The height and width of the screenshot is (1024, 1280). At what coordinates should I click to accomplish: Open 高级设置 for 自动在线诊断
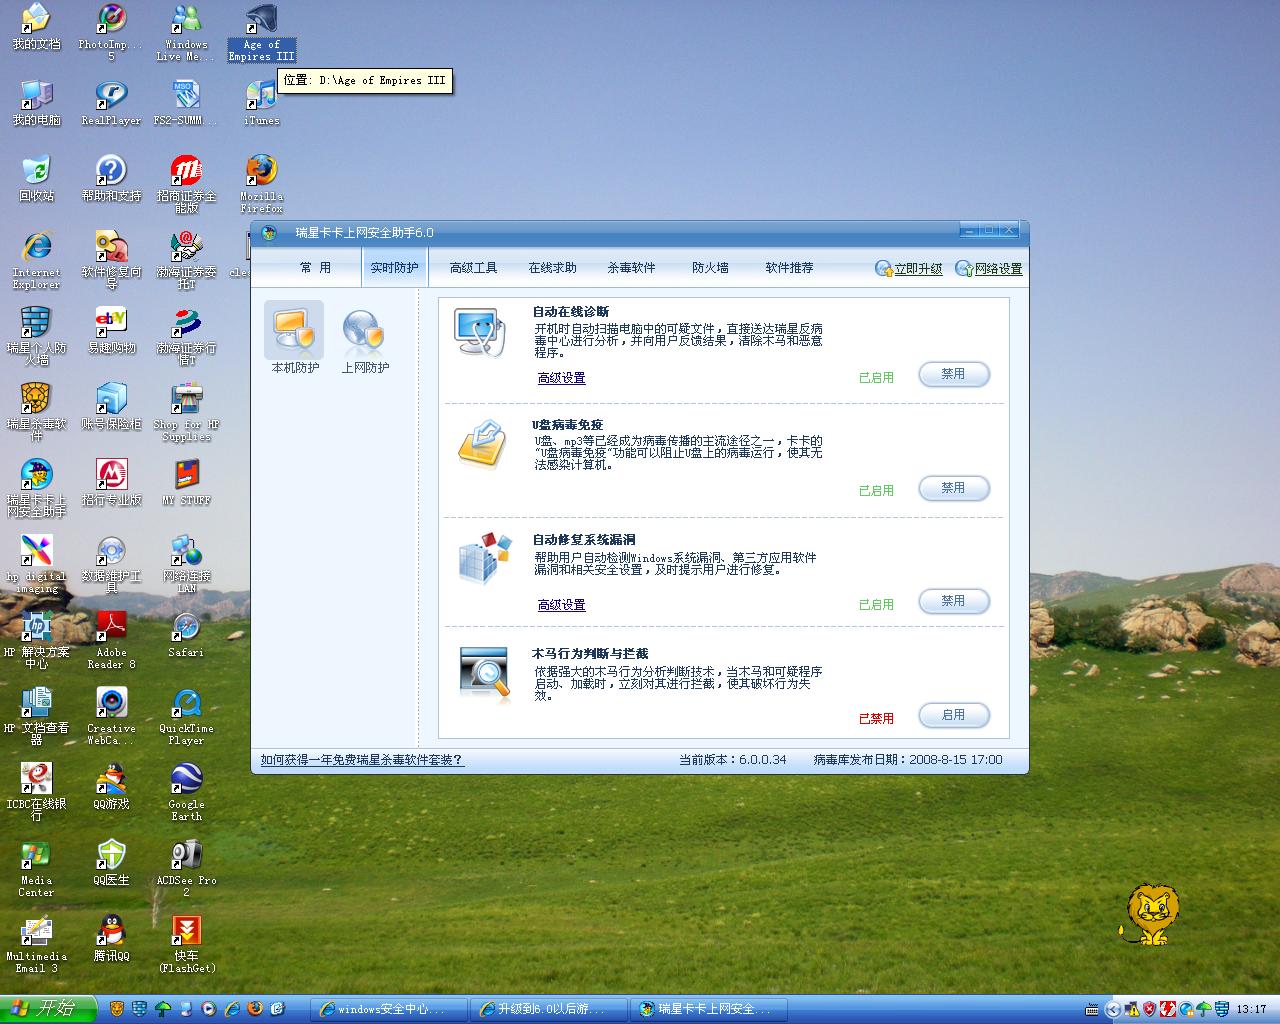coord(561,378)
